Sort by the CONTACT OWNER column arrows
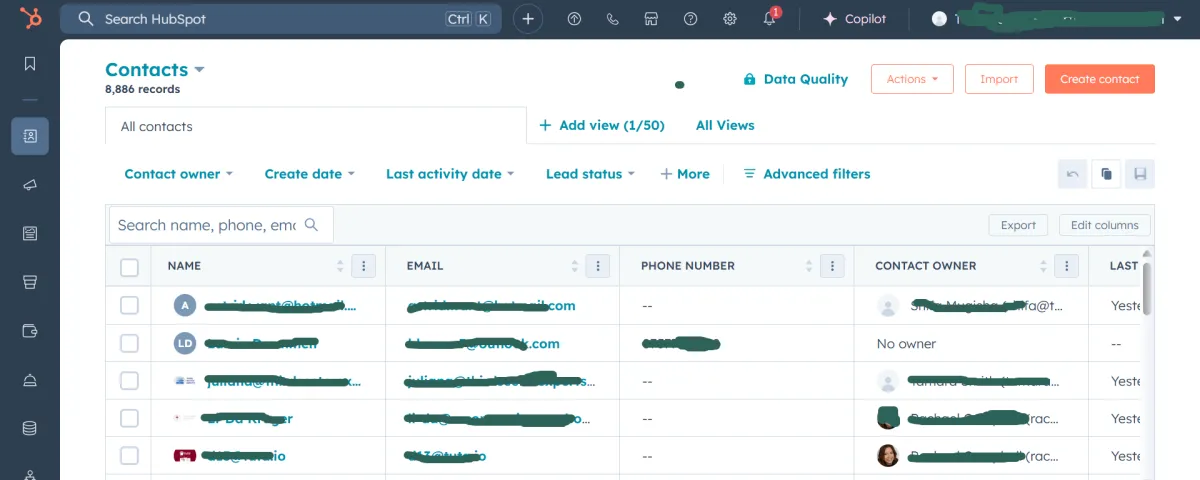The height and width of the screenshot is (480, 1200). pos(1043,266)
